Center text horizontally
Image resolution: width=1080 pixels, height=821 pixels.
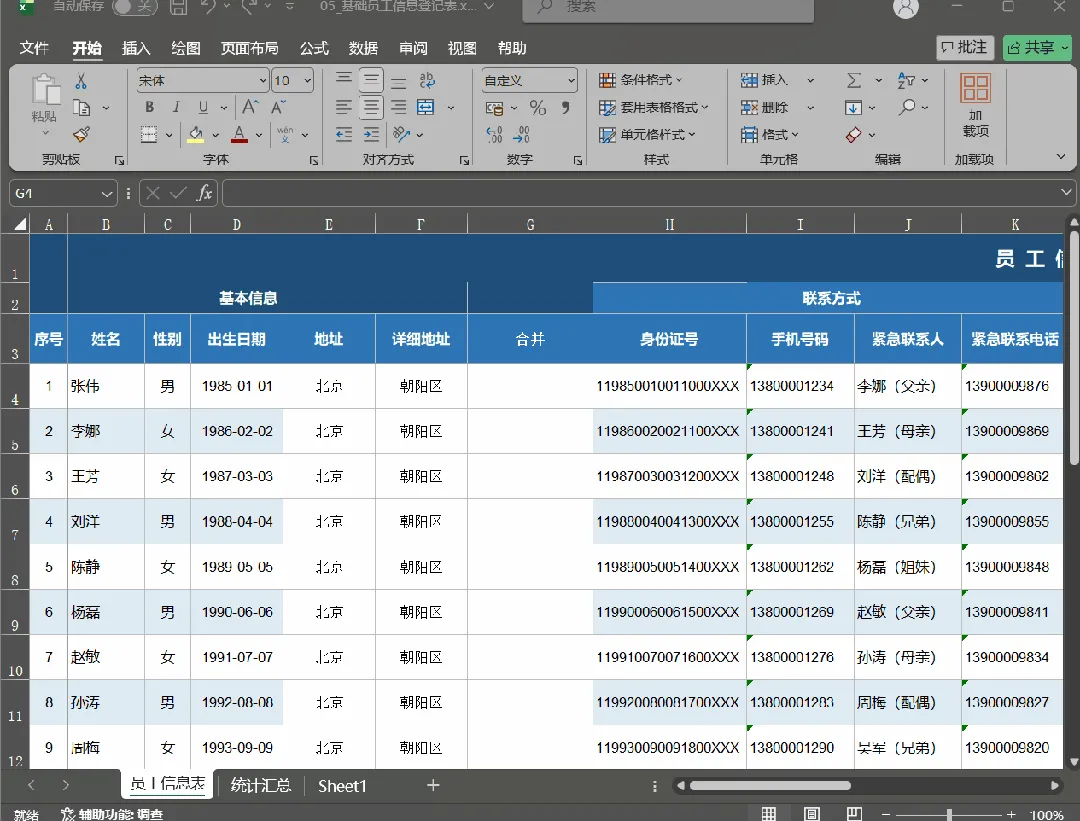pos(371,107)
